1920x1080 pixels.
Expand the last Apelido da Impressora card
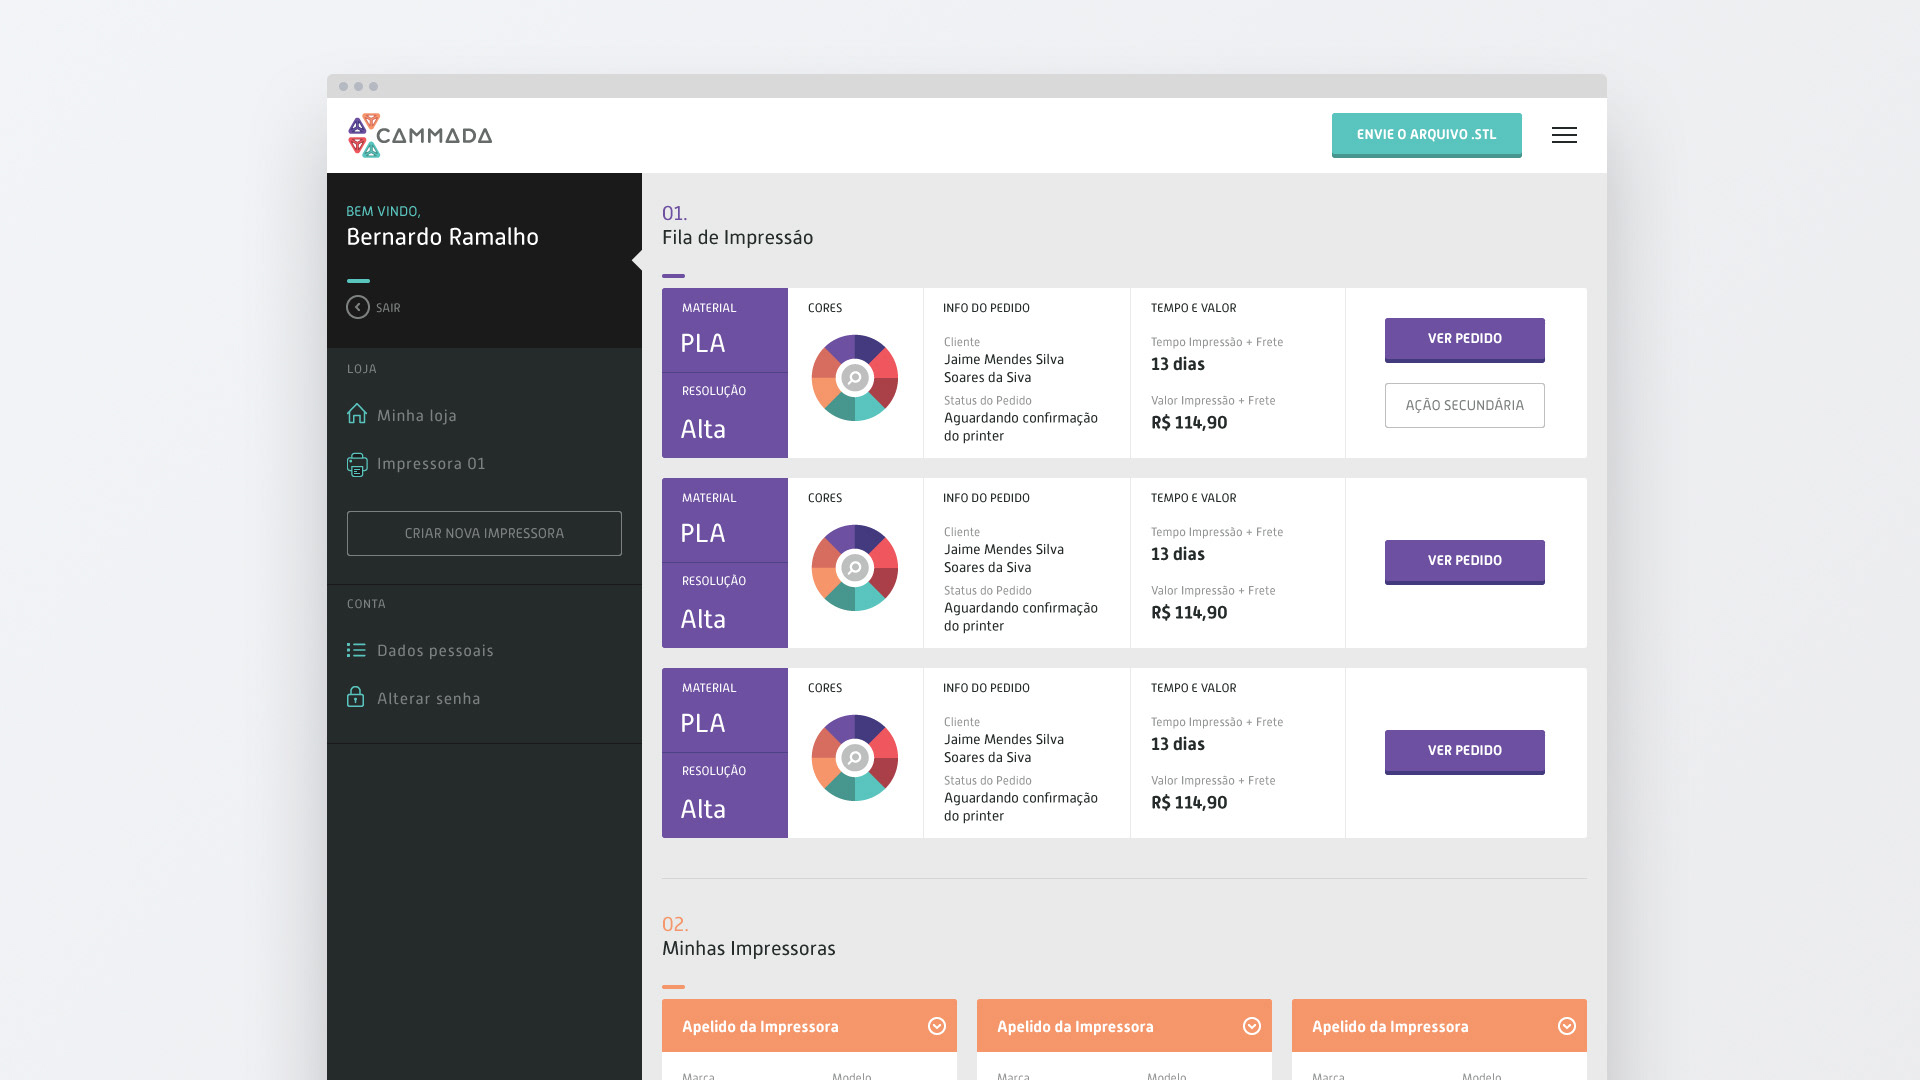coord(1567,1026)
